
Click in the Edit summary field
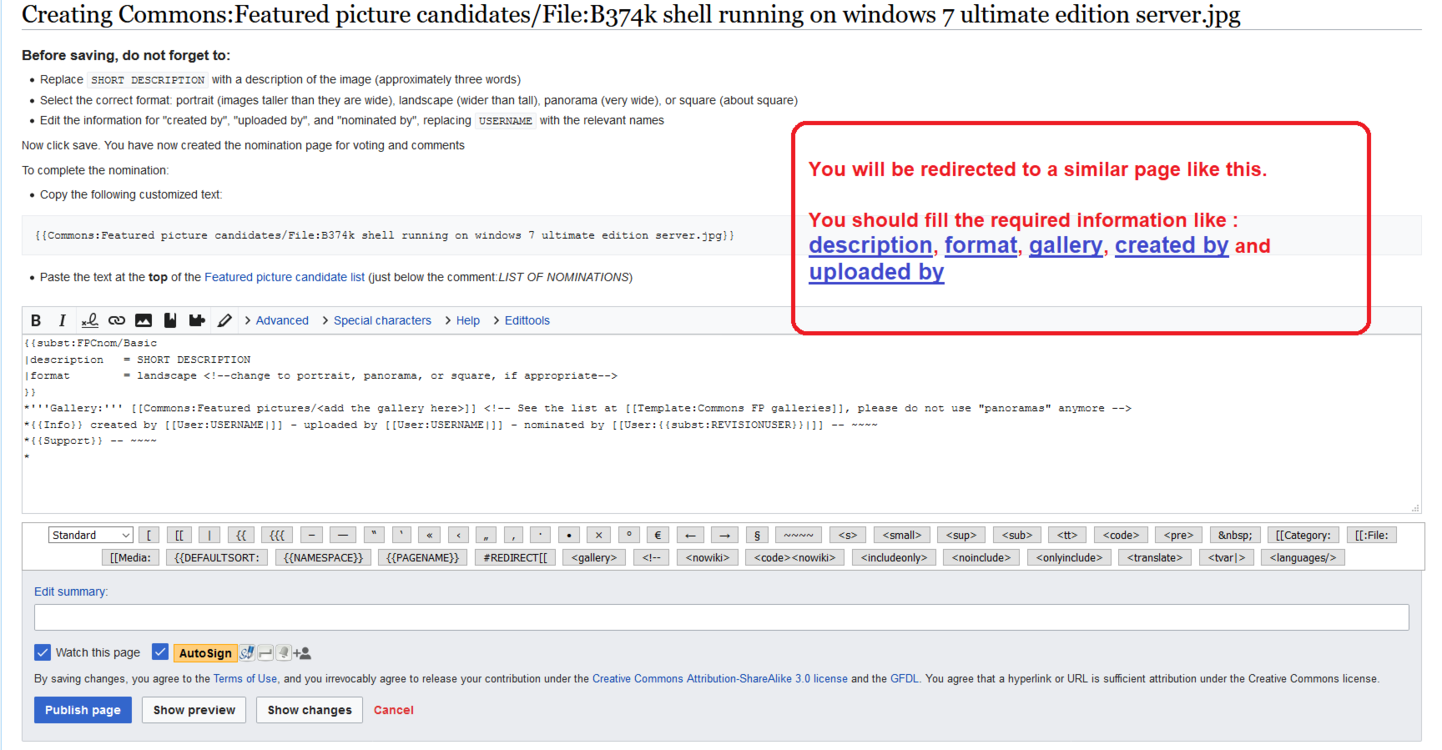pos(721,617)
